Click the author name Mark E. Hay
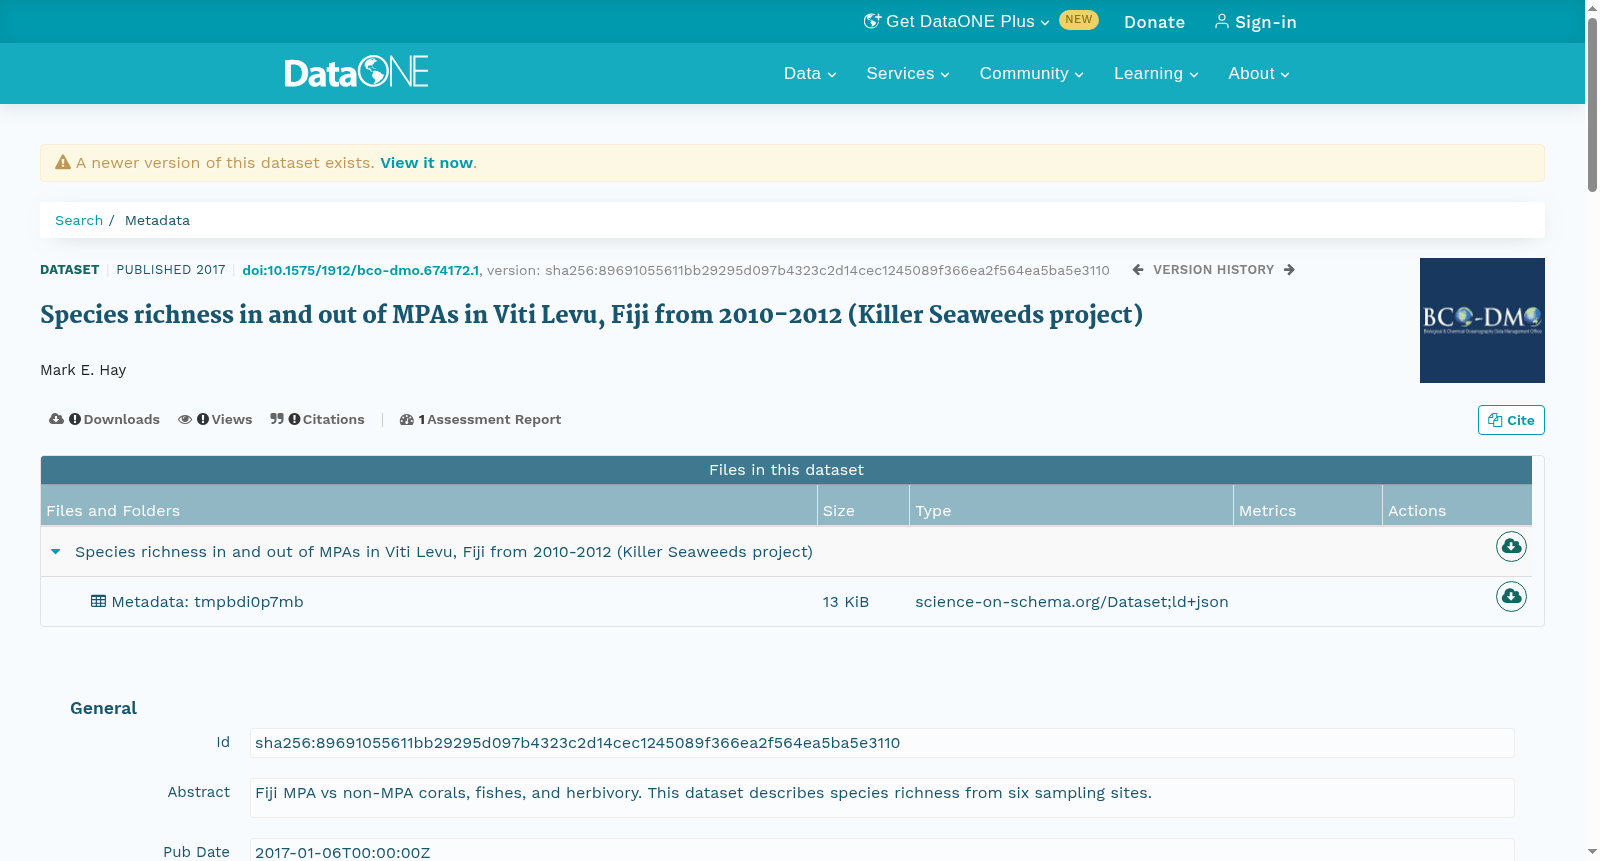This screenshot has height=861, width=1600. (83, 370)
